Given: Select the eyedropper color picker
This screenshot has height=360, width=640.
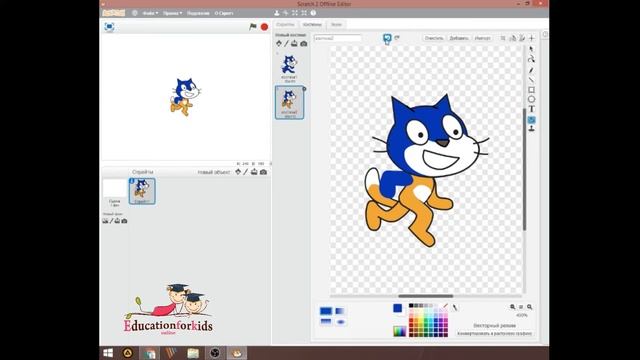Looking at the screenshot, I should click(x=455, y=307).
